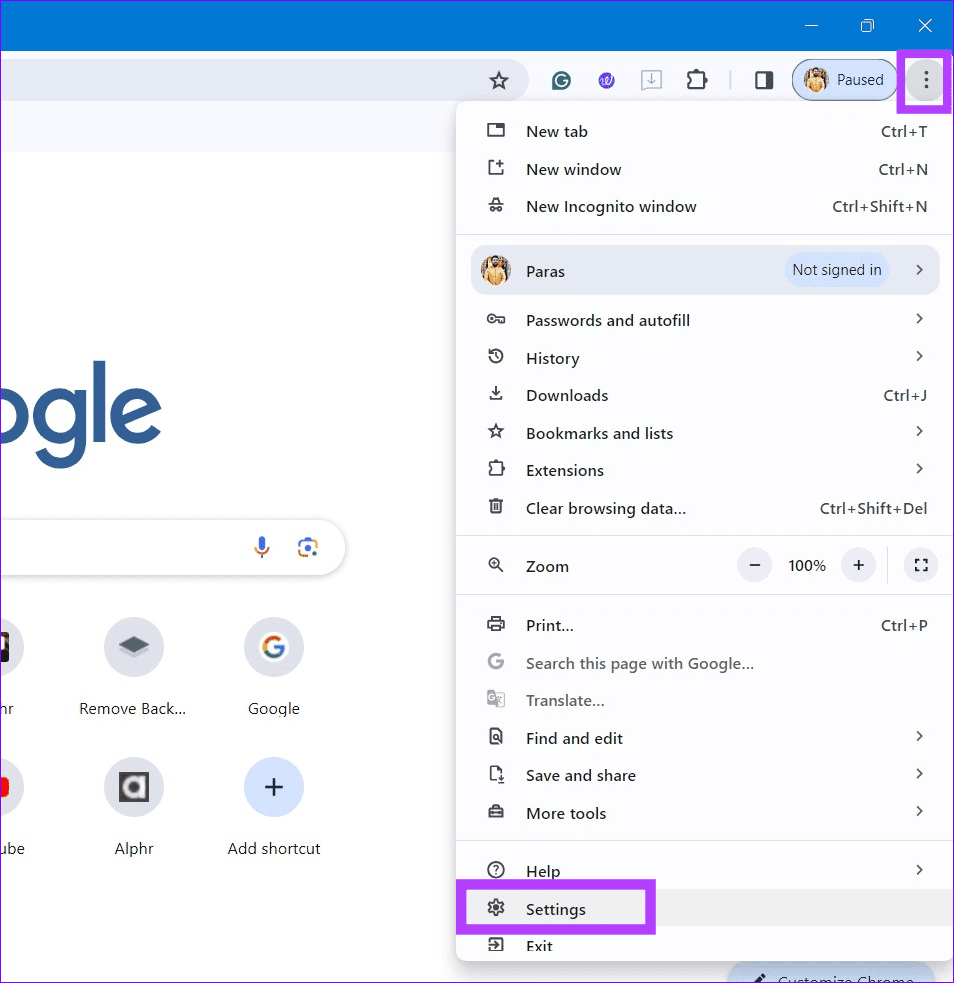Click the key icon beside Passwords and autofill

pyautogui.click(x=496, y=319)
